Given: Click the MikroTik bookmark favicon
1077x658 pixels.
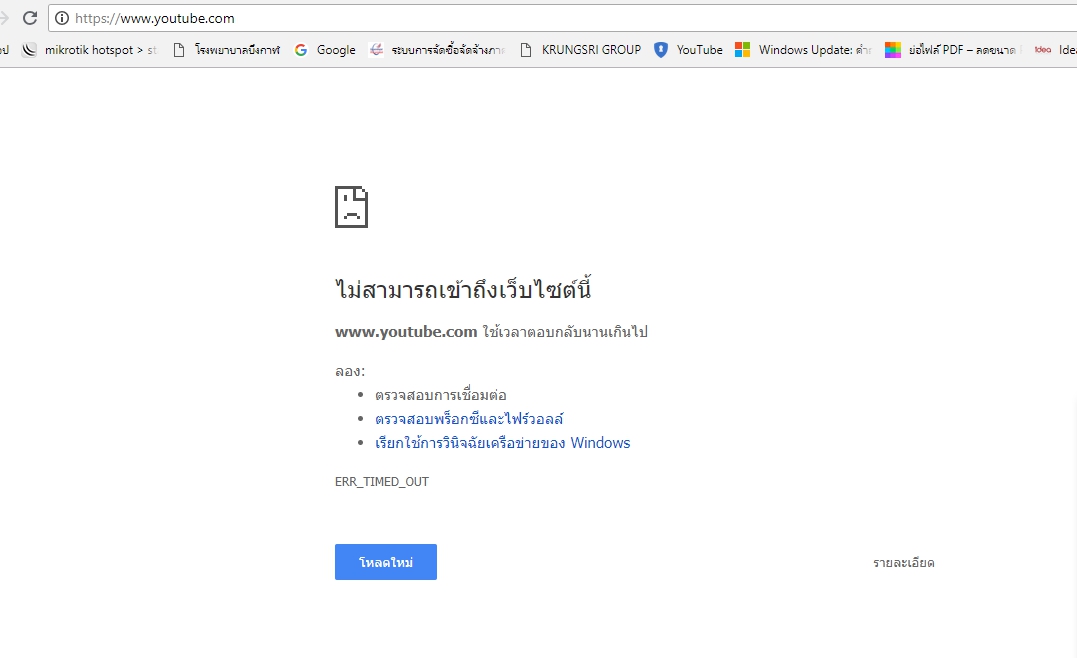Looking at the screenshot, I should (x=29, y=49).
